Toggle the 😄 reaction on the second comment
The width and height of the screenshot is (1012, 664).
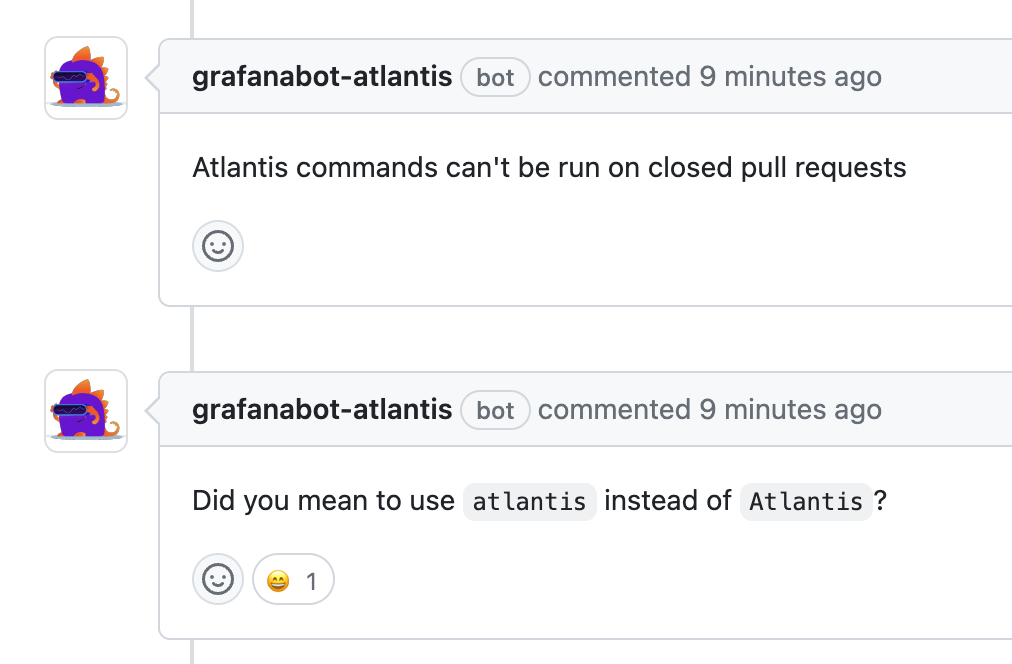point(293,579)
